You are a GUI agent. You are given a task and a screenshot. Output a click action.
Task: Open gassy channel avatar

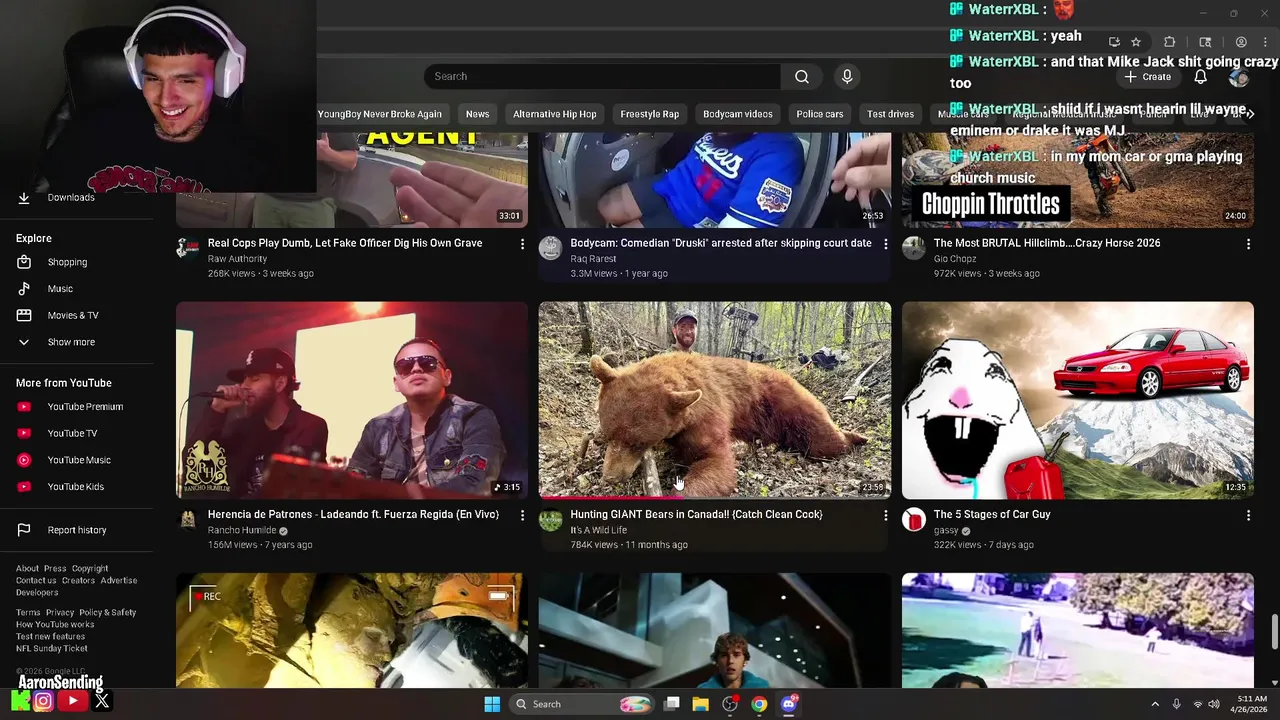(914, 519)
